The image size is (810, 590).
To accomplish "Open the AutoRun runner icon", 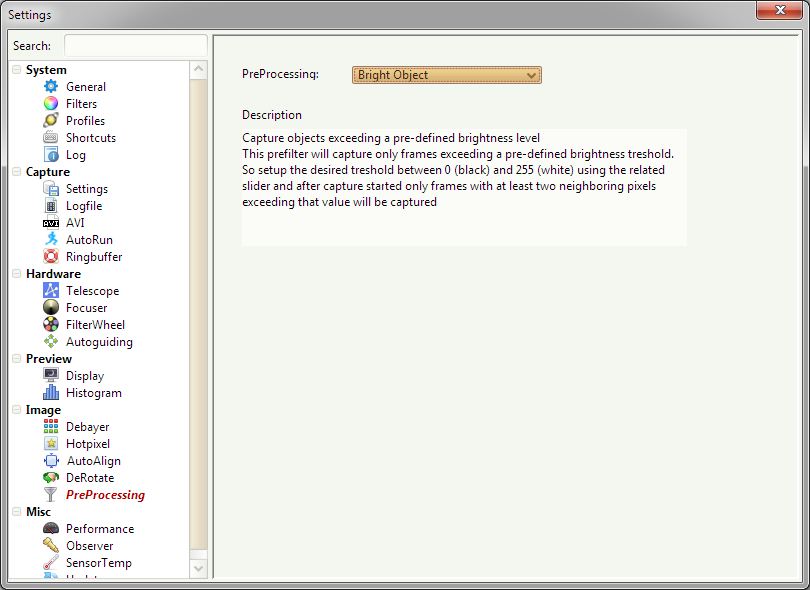I will [x=51, y=239].
